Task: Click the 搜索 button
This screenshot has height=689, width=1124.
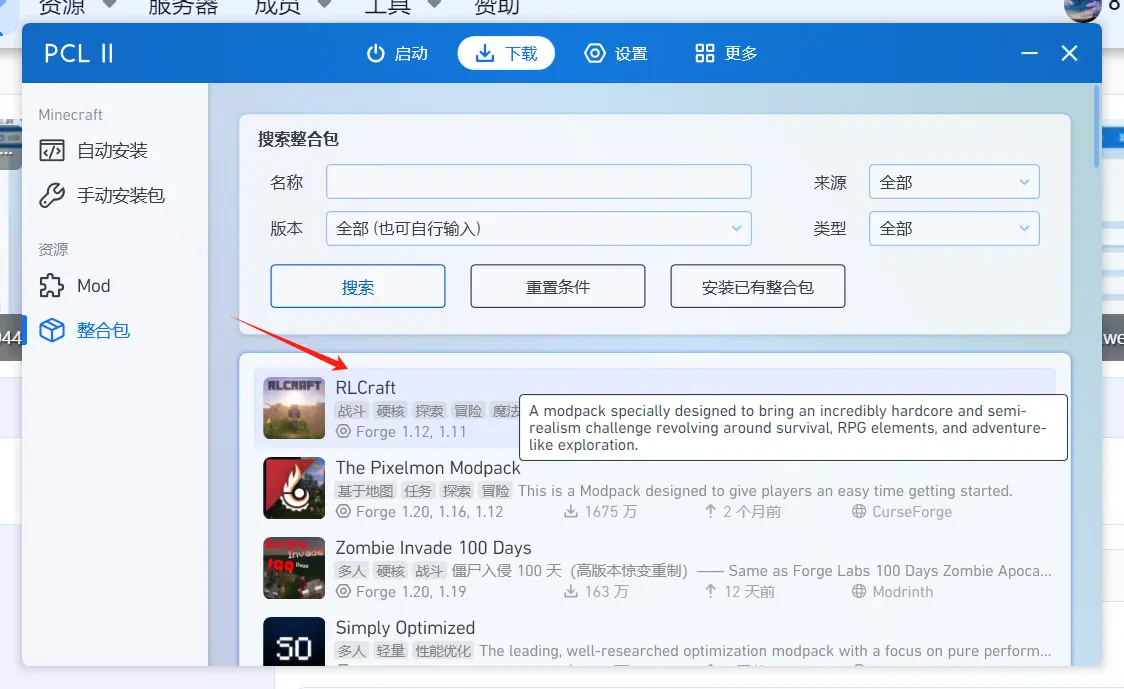Action: click(358, 287)
